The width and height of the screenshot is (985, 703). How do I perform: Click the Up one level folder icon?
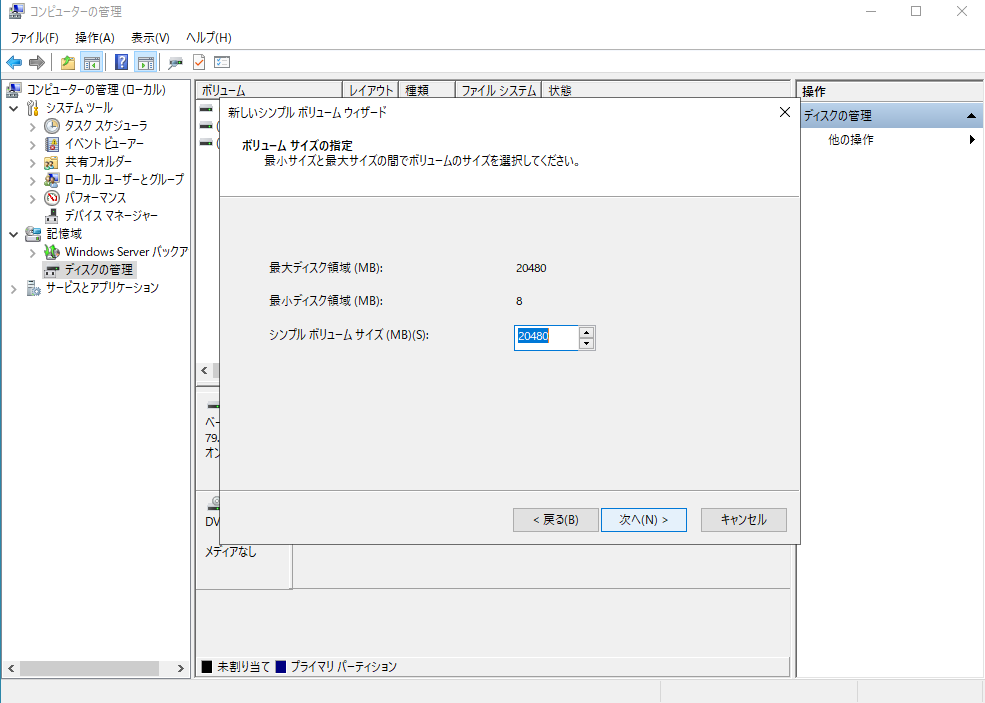68,62
